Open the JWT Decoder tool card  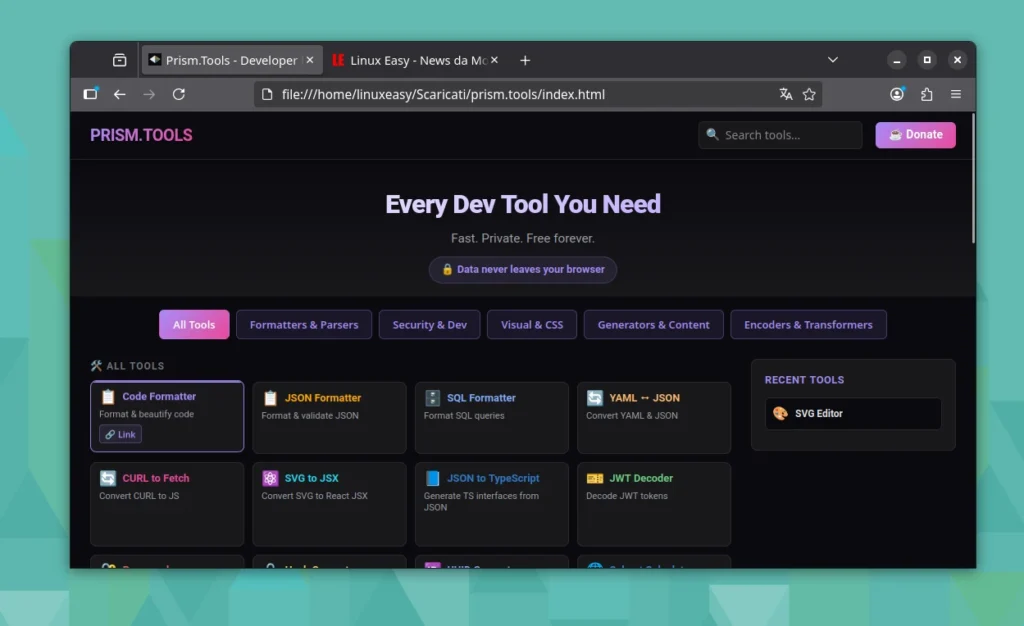click(653, 503)
